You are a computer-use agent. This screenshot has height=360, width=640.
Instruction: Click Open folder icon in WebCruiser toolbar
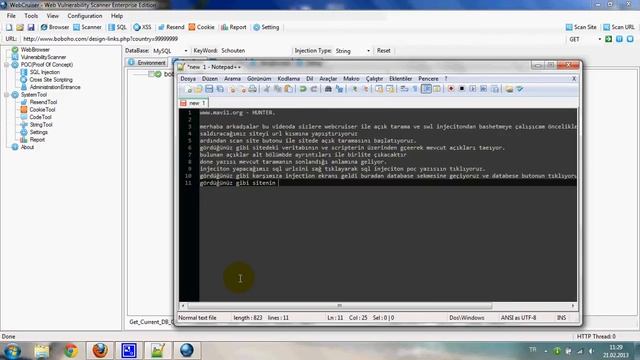tap(20, 27)
